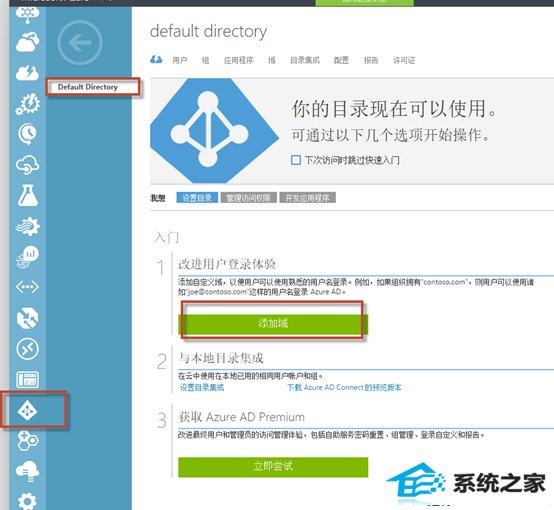Switch to the 组 tab
The image size is (554, 510).
coord(205,60)
